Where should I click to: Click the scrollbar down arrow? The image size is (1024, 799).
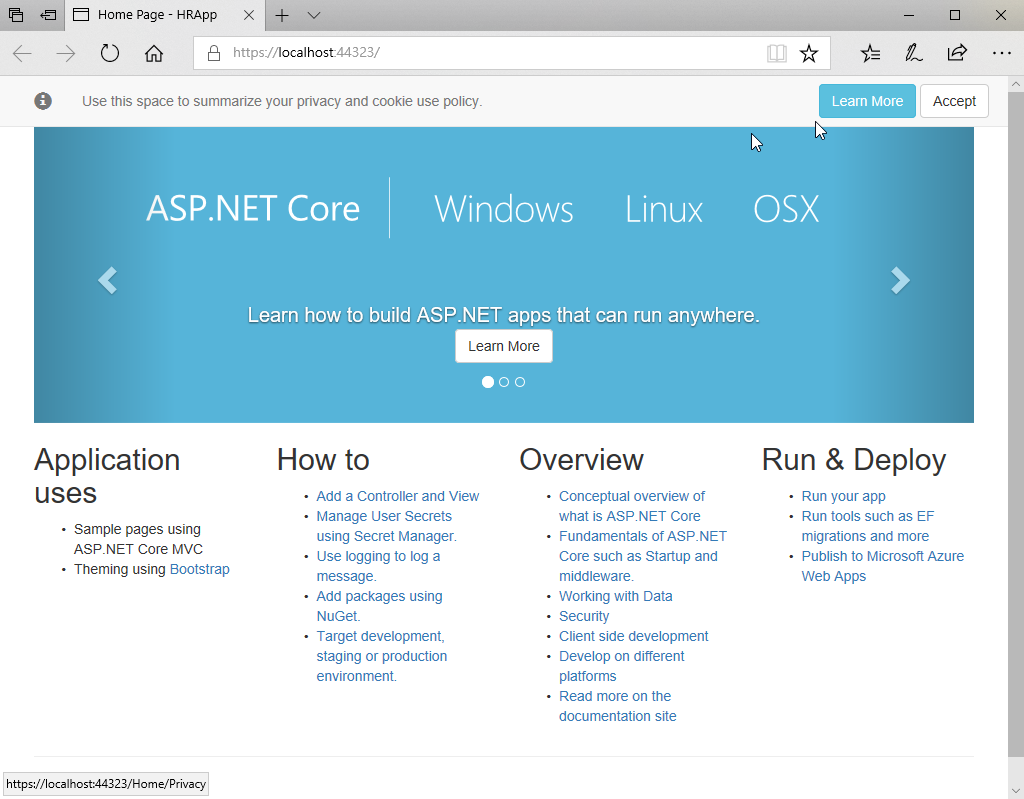coord(1016,791)
